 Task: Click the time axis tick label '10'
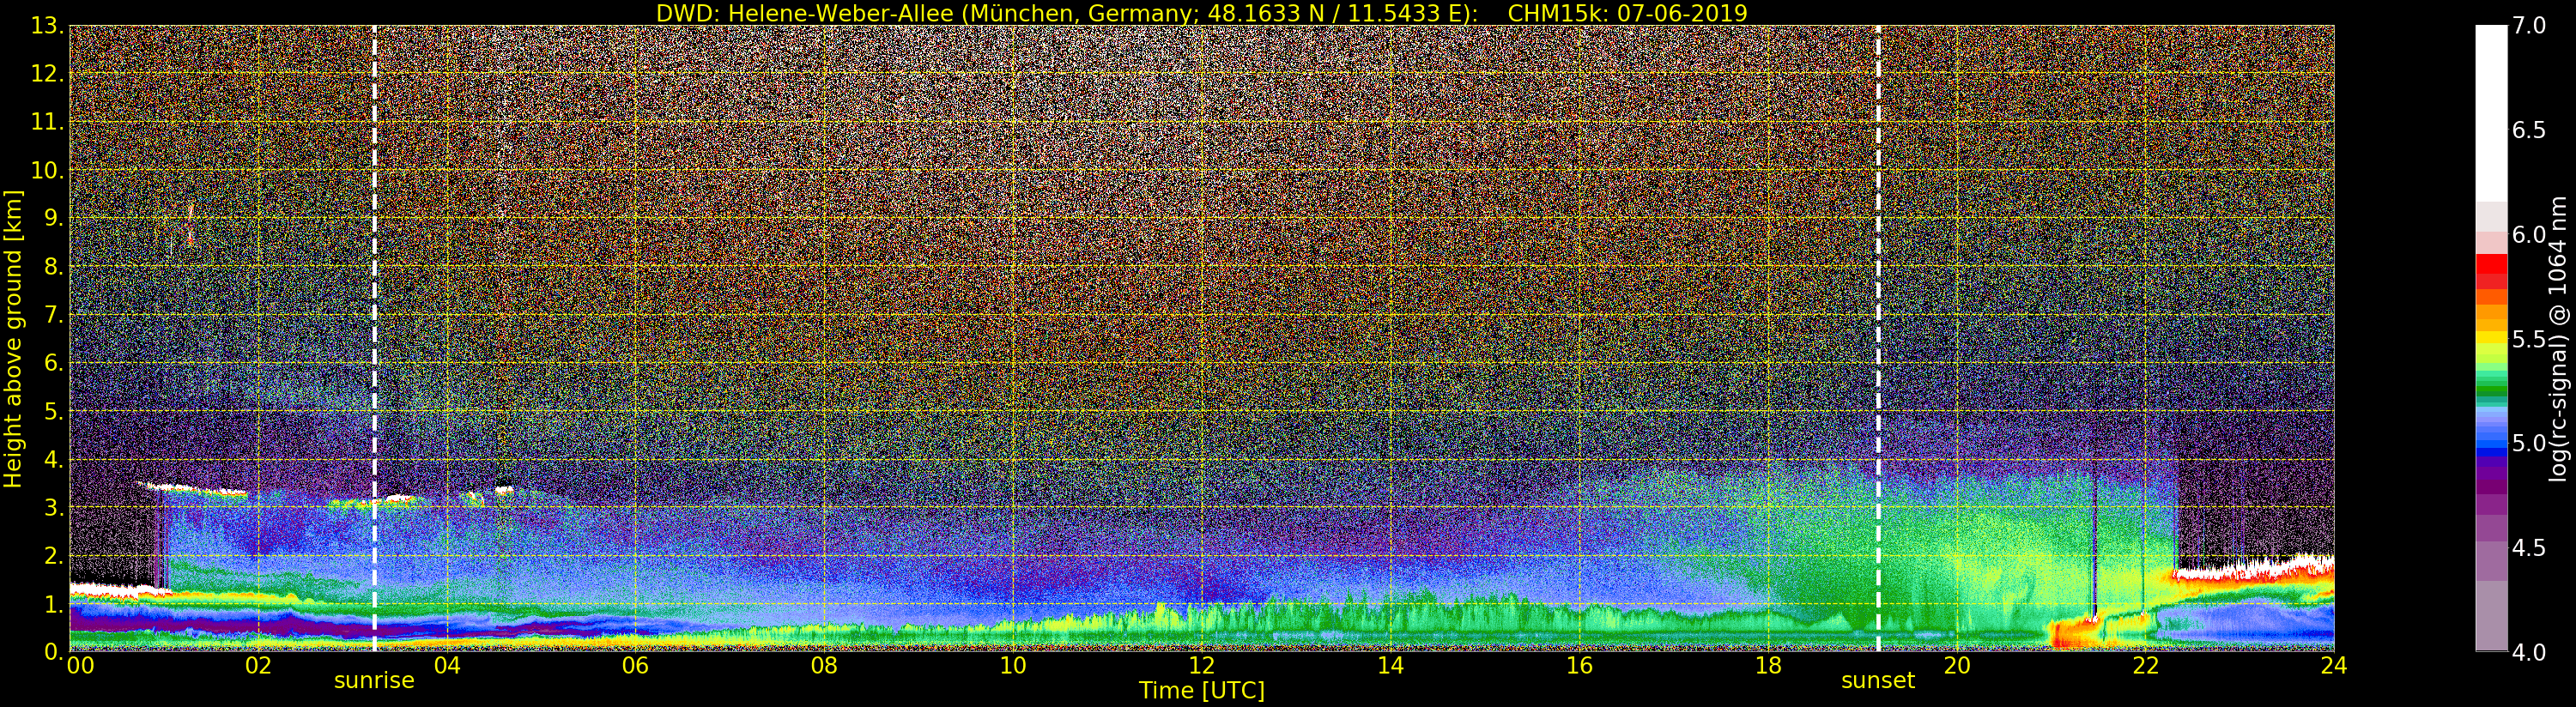(1013, 666)
